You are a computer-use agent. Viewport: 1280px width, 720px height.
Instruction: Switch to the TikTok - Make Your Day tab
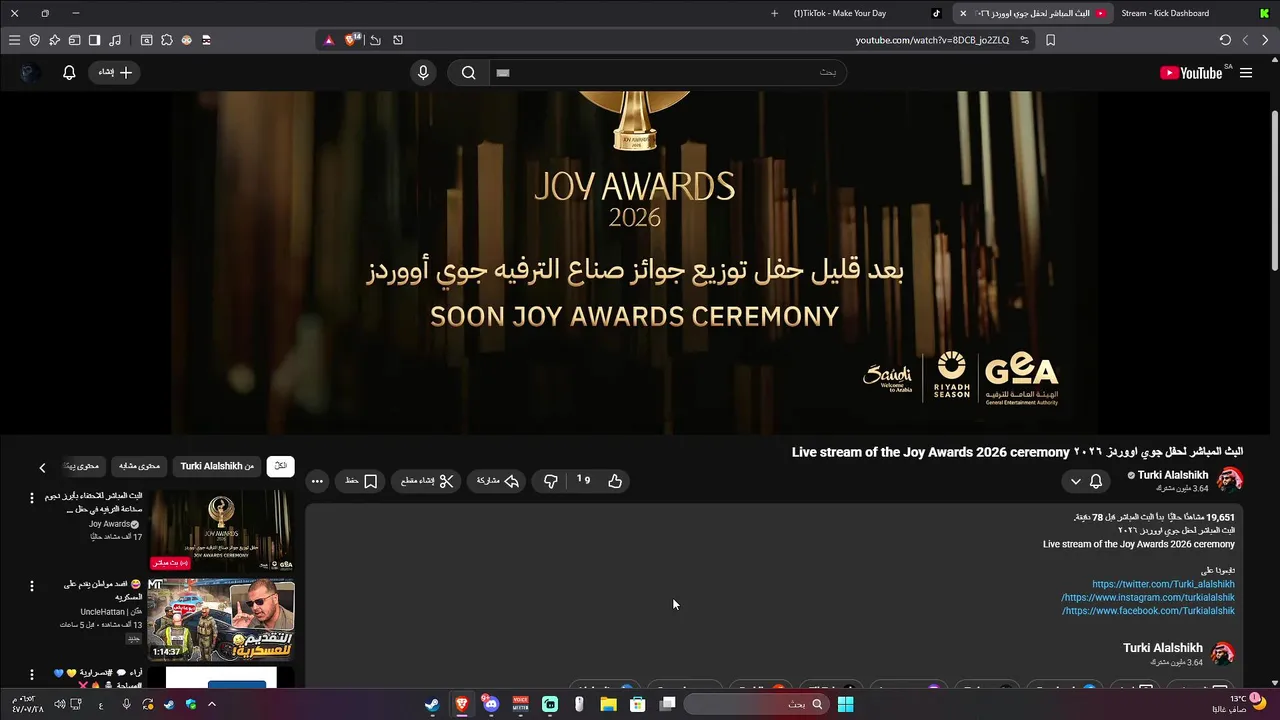840,13
